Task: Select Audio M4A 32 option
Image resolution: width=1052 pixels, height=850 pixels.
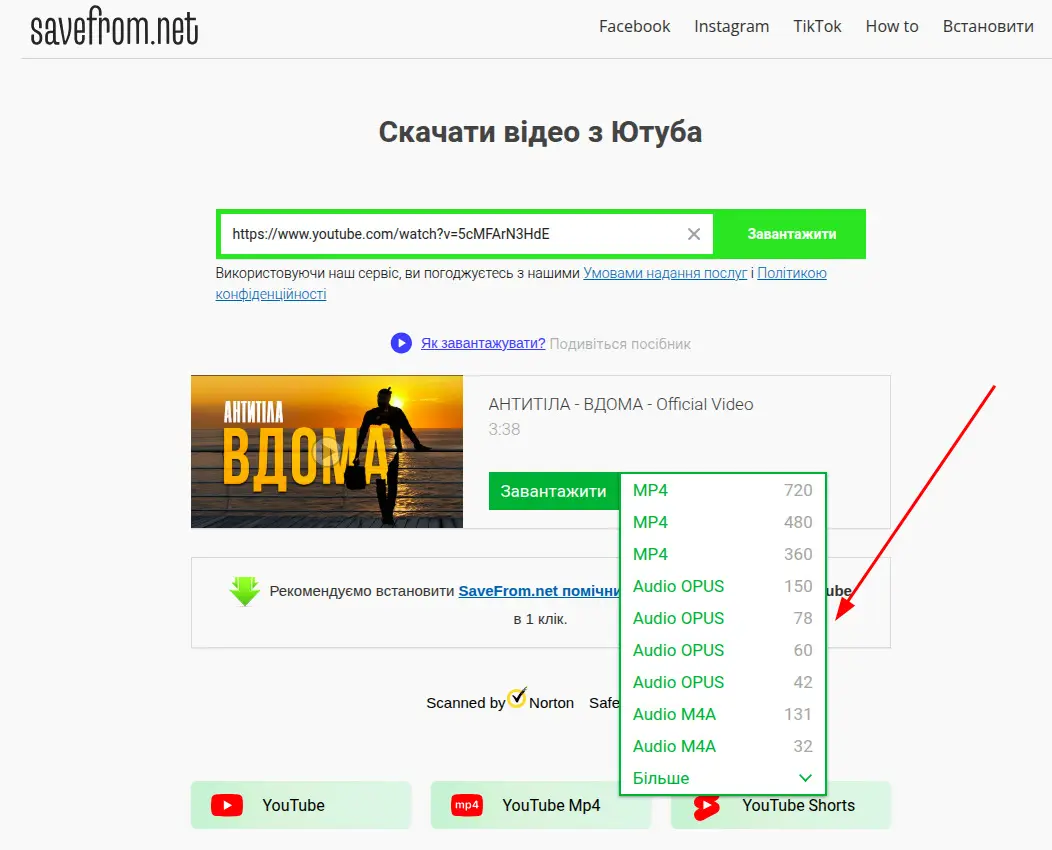Action: [723, 747]
